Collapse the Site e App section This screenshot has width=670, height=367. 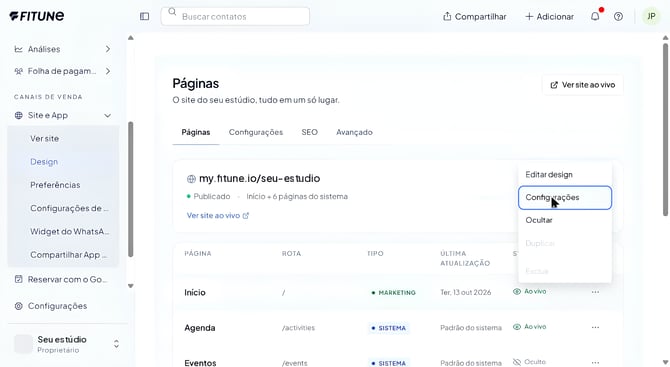pyautogui.click(x=62, y=115)
